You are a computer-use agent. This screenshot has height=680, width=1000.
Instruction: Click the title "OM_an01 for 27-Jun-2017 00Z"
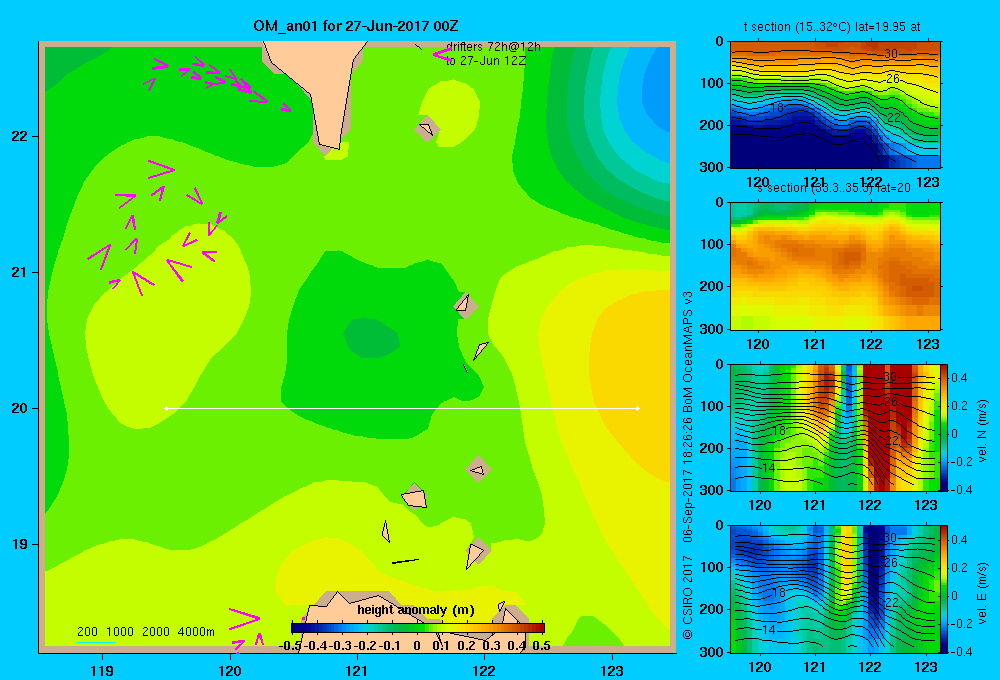click(x=355, y=26)
